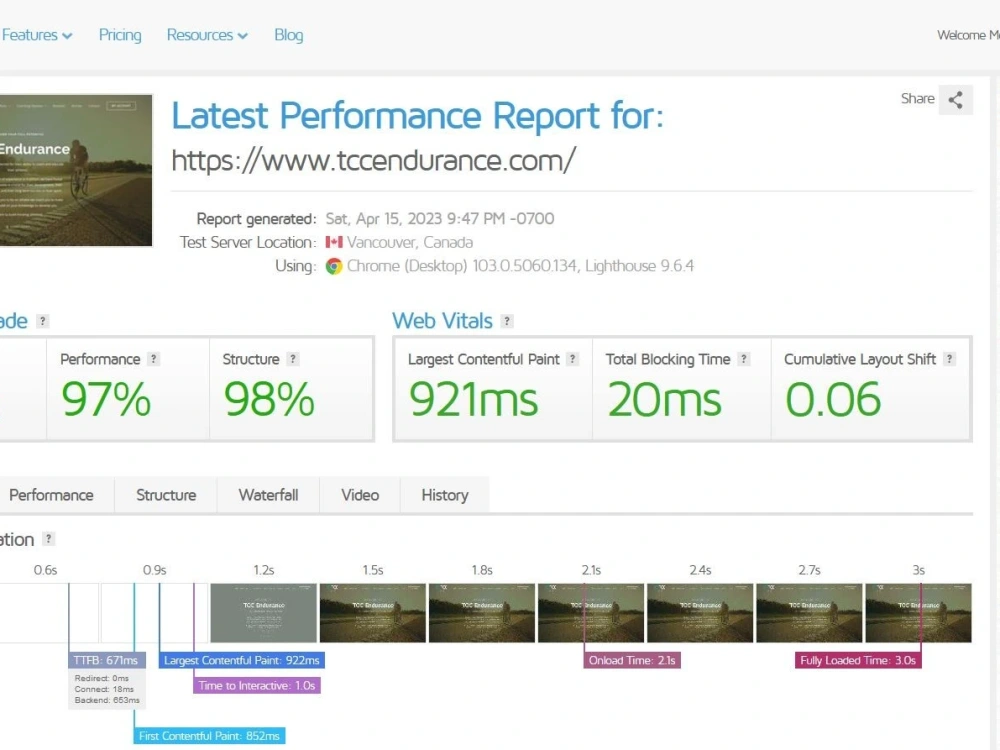Expand the Features dropdown menu
Viewport: 1000px width, 750px height.
click(x=37, y=35)
